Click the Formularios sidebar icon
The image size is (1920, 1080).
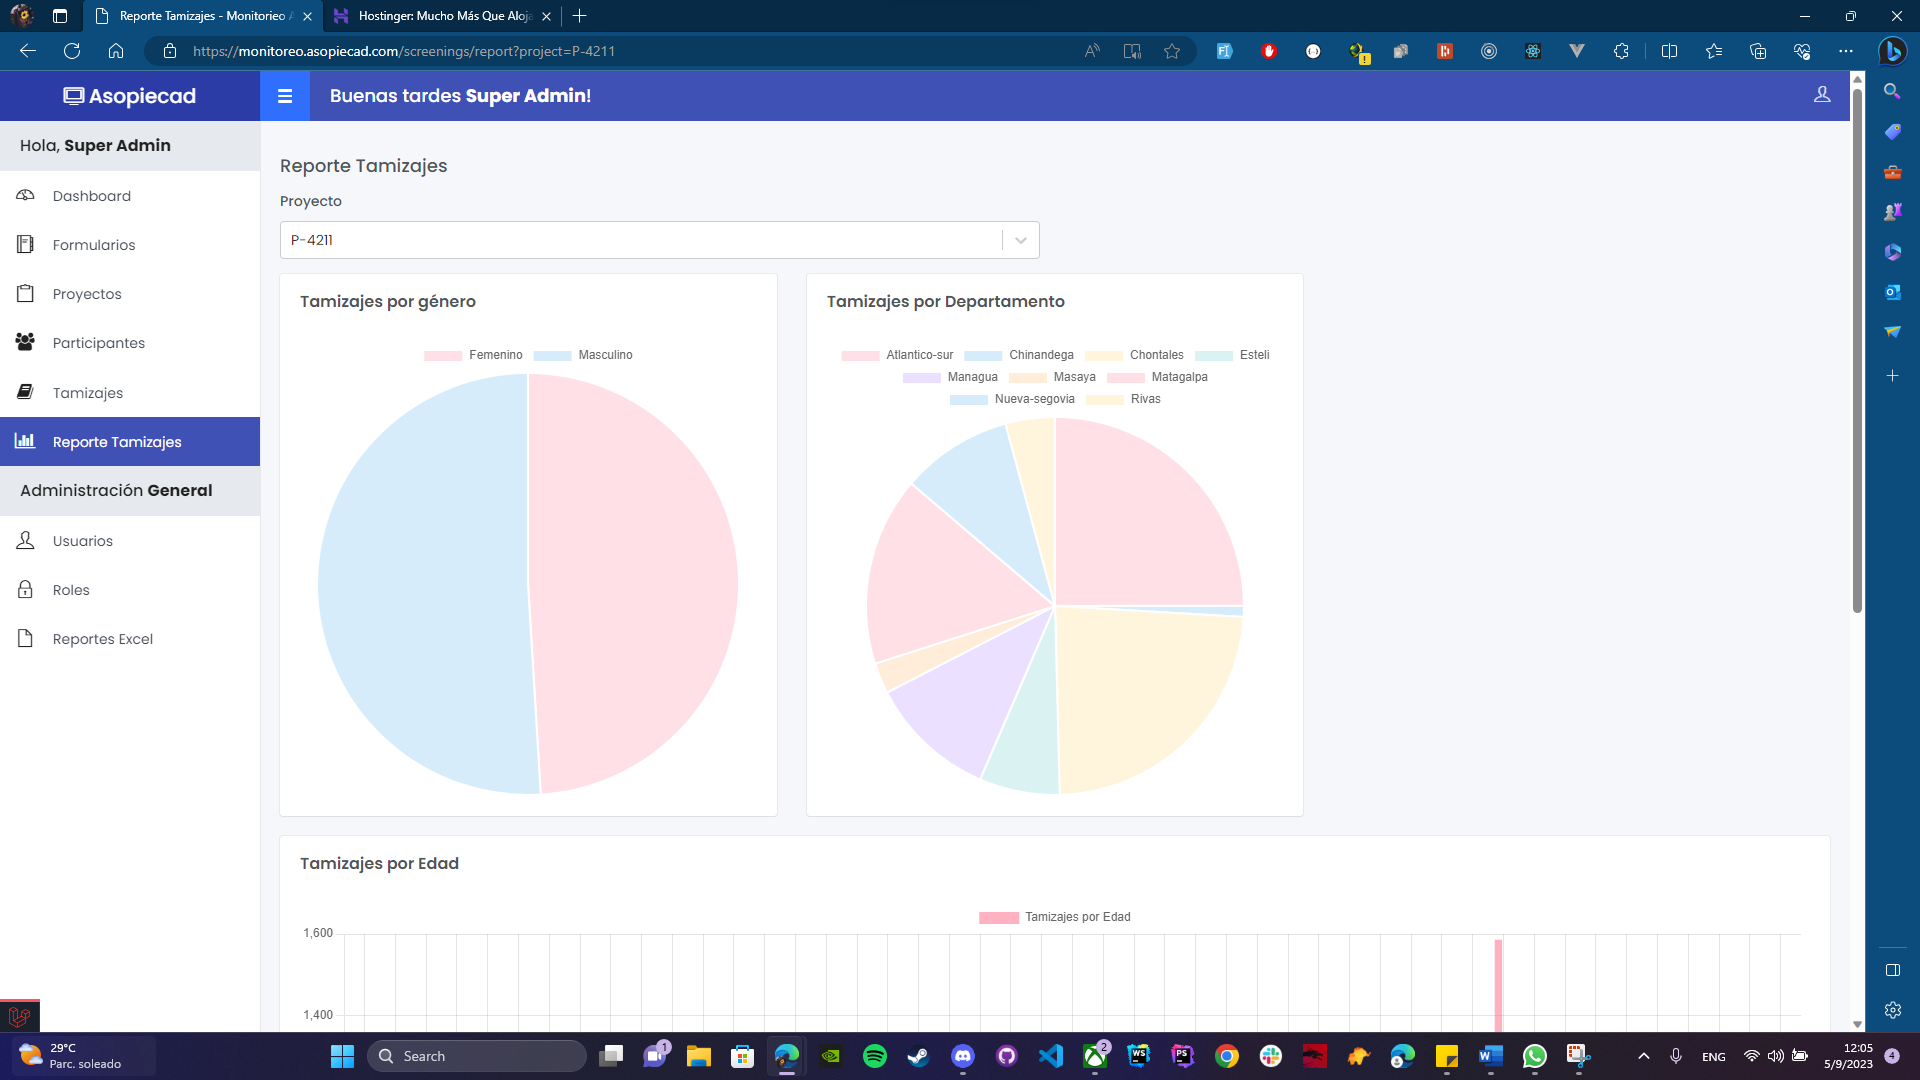coord(26,245)
